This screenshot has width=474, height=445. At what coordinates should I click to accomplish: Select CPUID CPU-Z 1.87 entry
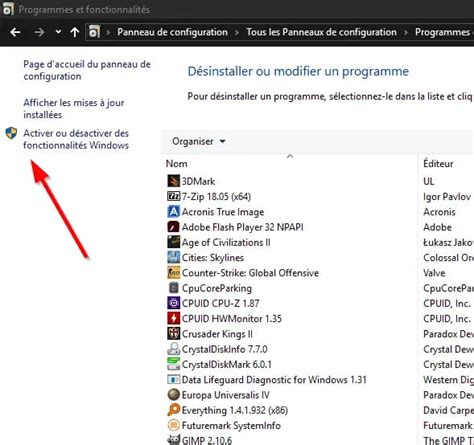coord(220,304)
